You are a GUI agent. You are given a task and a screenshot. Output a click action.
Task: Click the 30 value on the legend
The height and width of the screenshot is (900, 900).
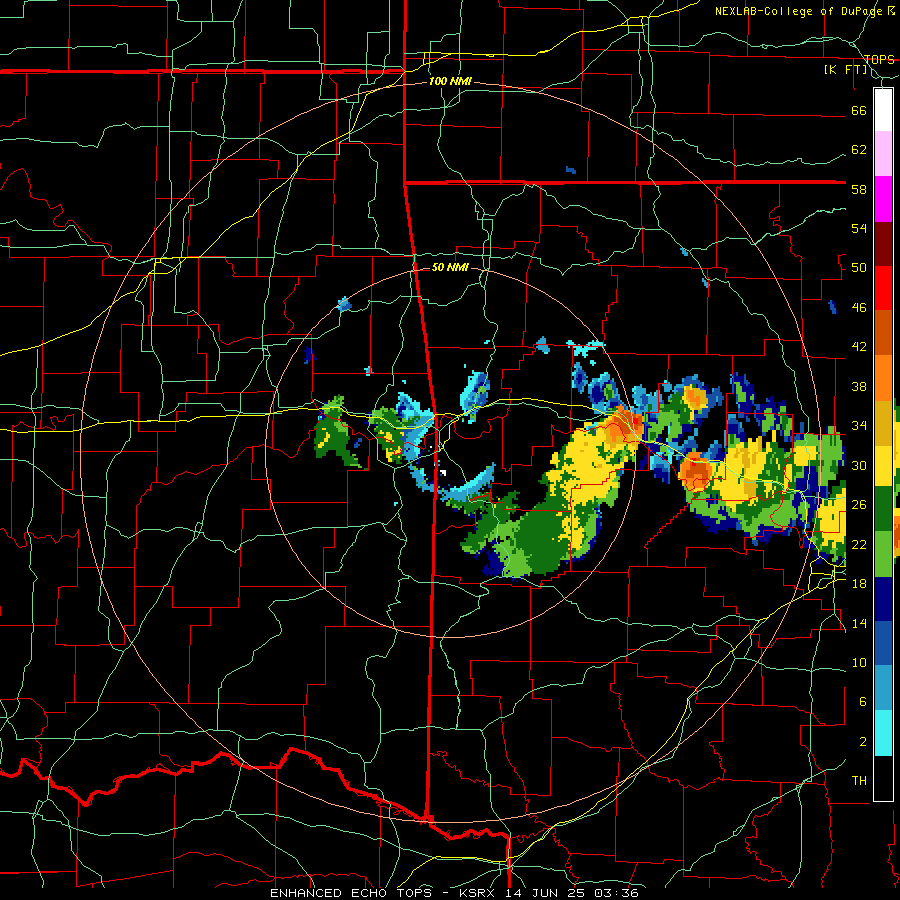click(859, 465)
